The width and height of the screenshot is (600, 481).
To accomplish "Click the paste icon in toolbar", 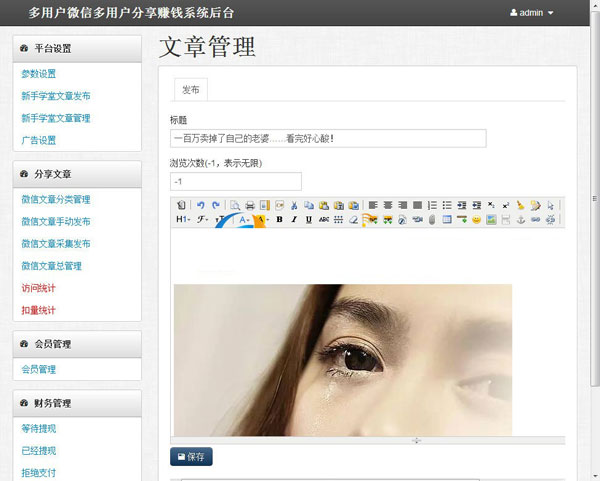I will [324, 205].
